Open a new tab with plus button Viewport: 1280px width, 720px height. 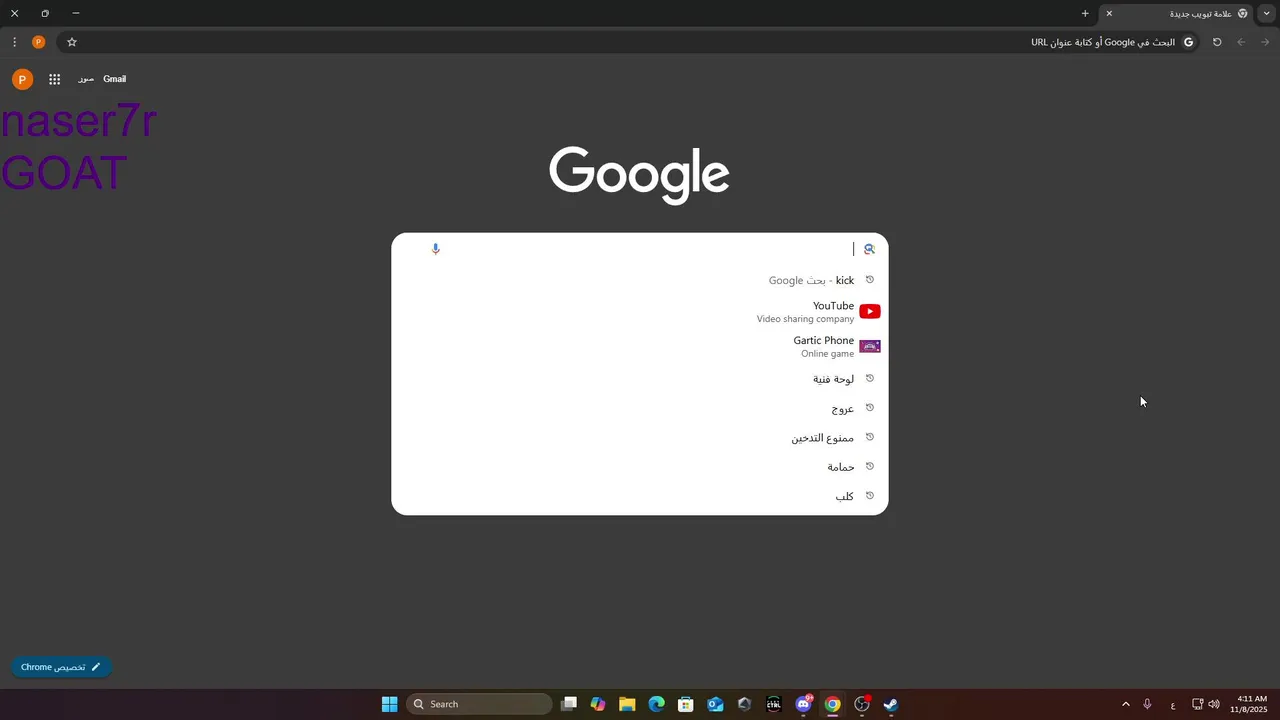pos(1085,13)
